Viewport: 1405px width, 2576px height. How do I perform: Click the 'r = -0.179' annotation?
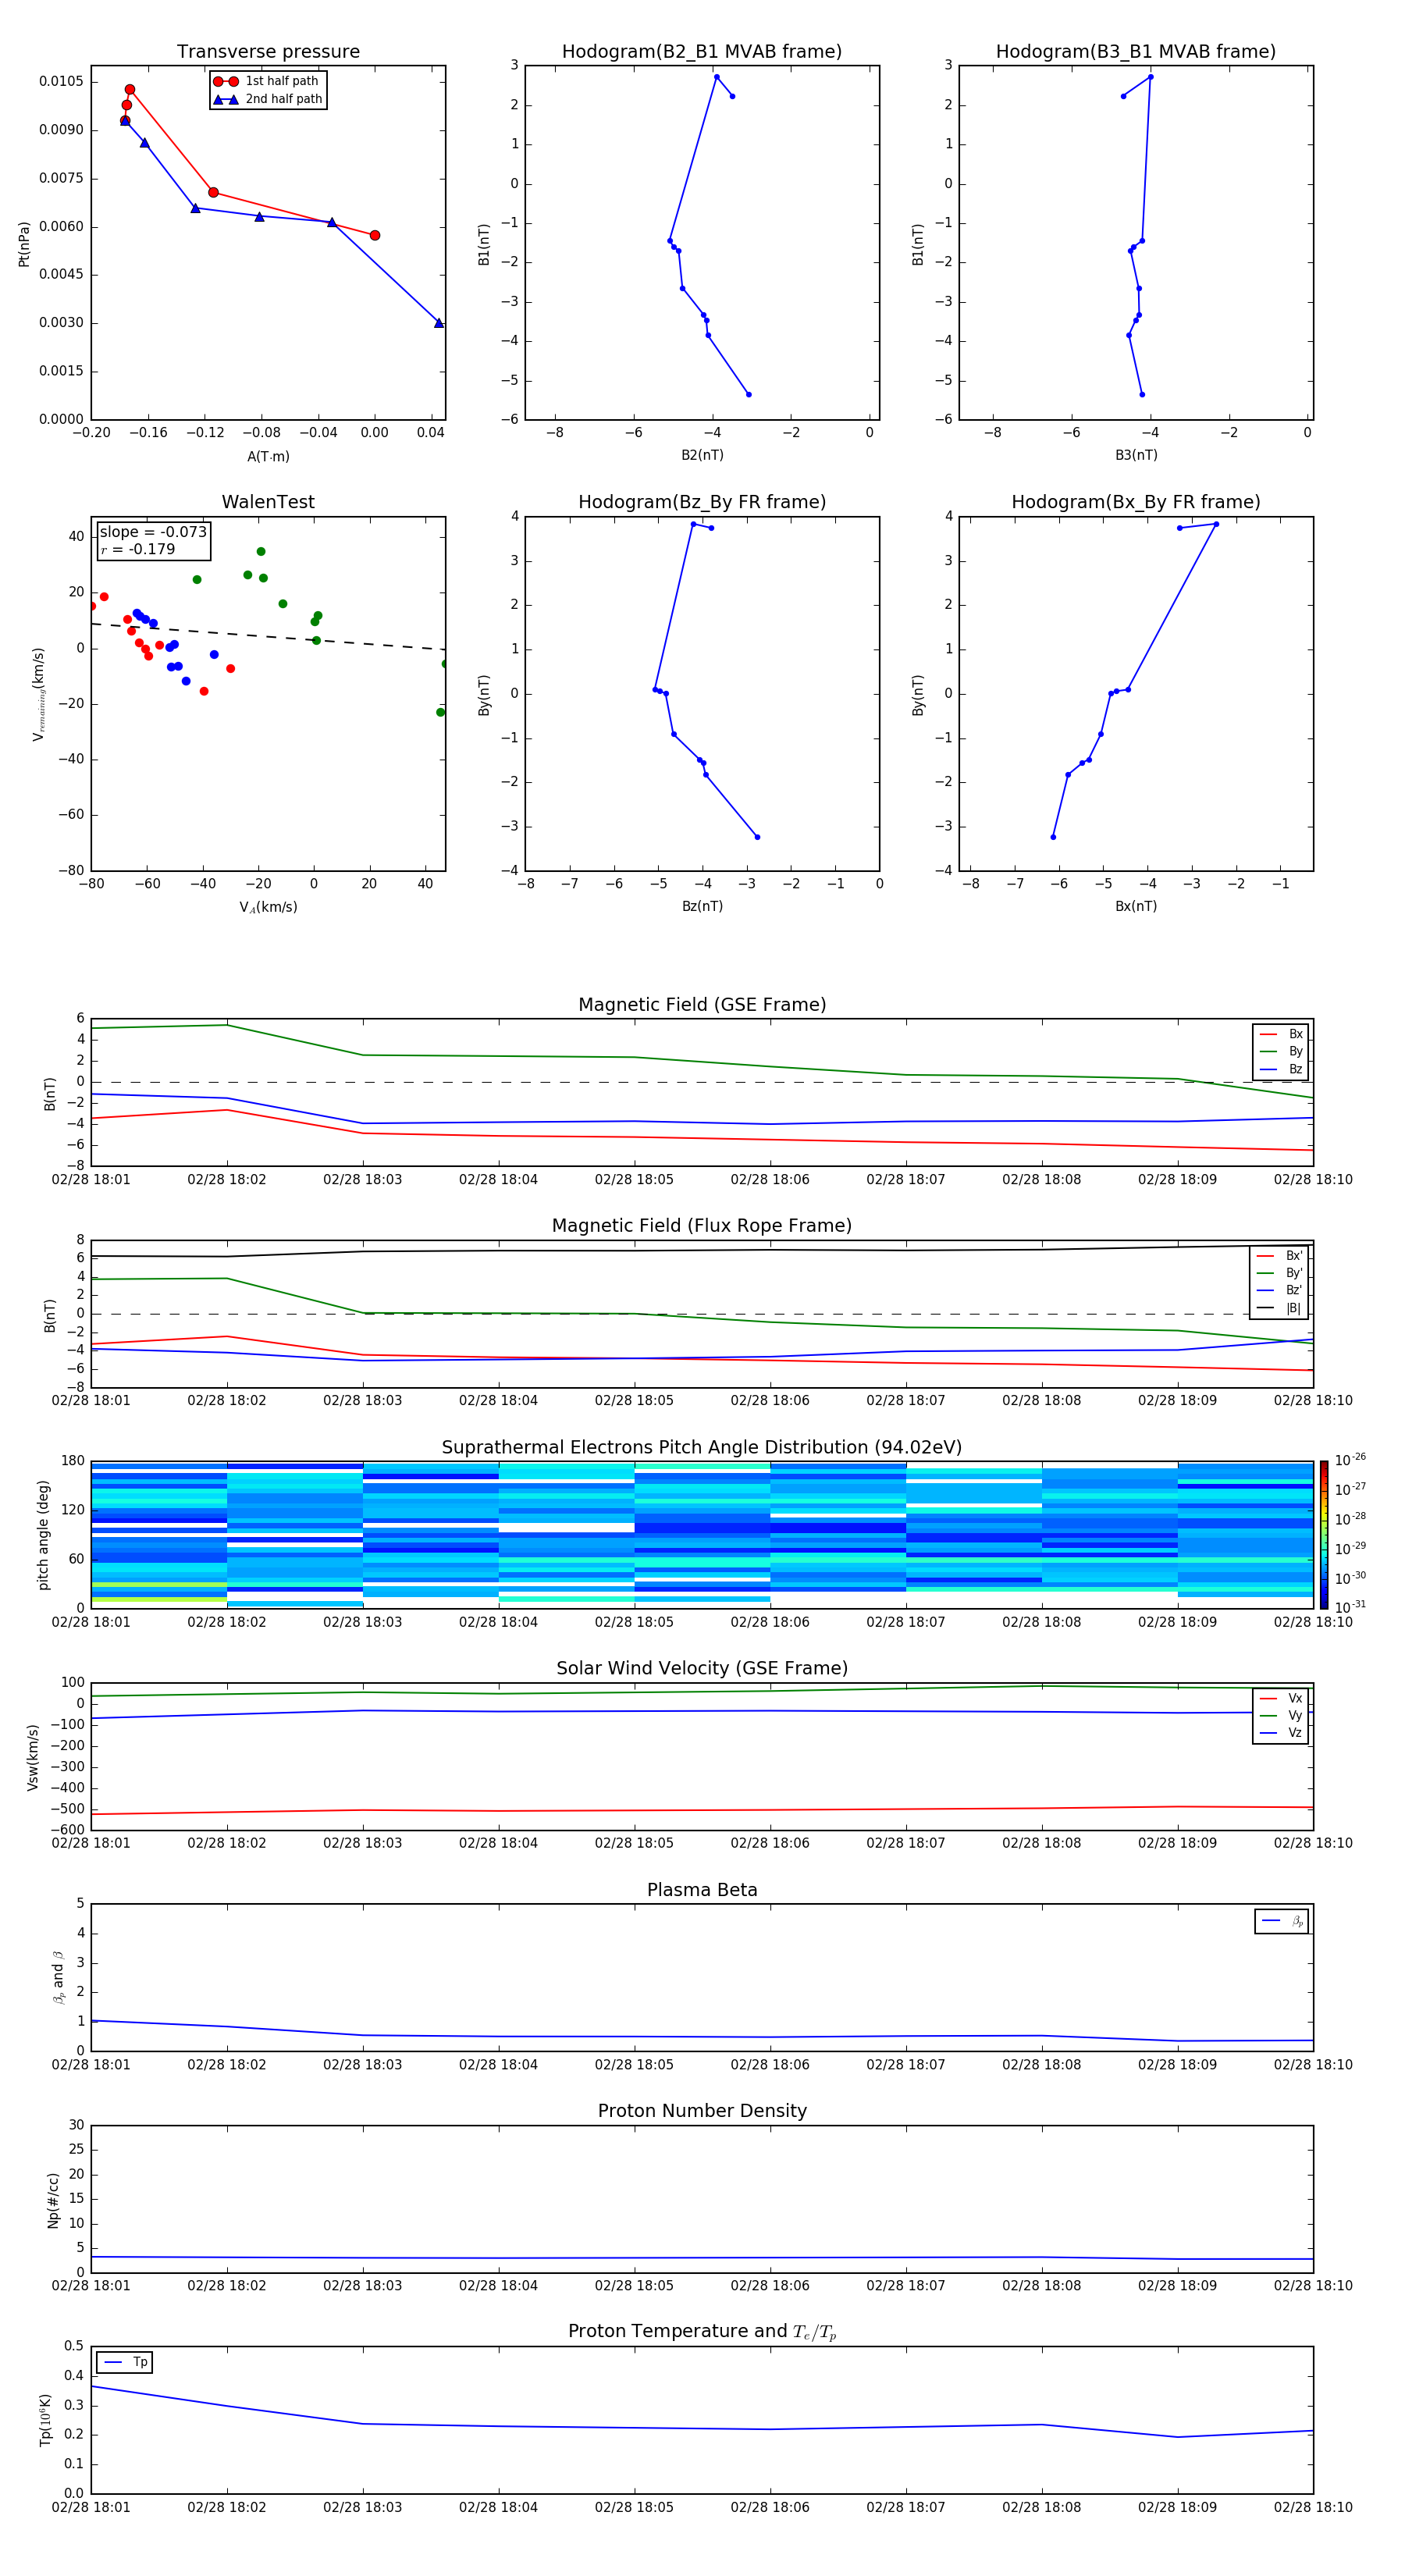click(x=138, y=549)
